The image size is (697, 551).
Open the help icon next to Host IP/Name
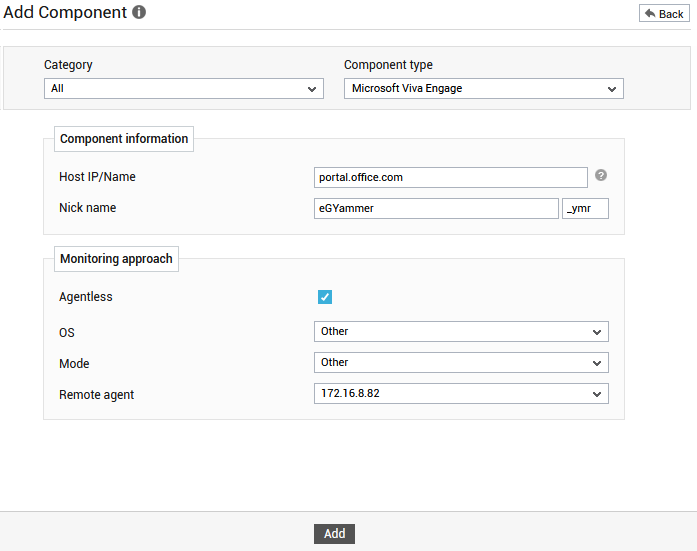tap(601, 175)
